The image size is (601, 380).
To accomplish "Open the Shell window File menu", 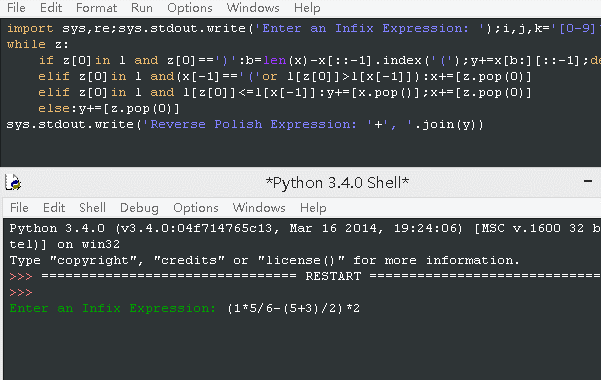I will click(19, 207).
